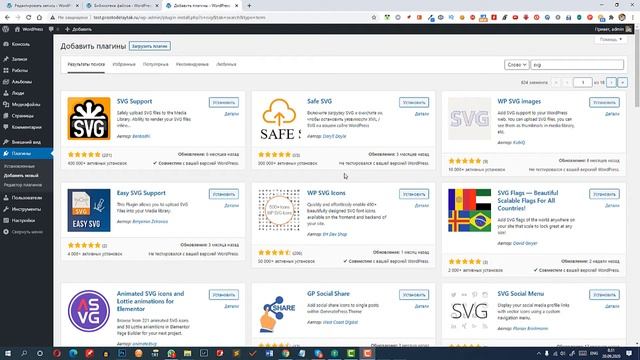Click the Настройки icon in sidebar

(x=6, y=220)
